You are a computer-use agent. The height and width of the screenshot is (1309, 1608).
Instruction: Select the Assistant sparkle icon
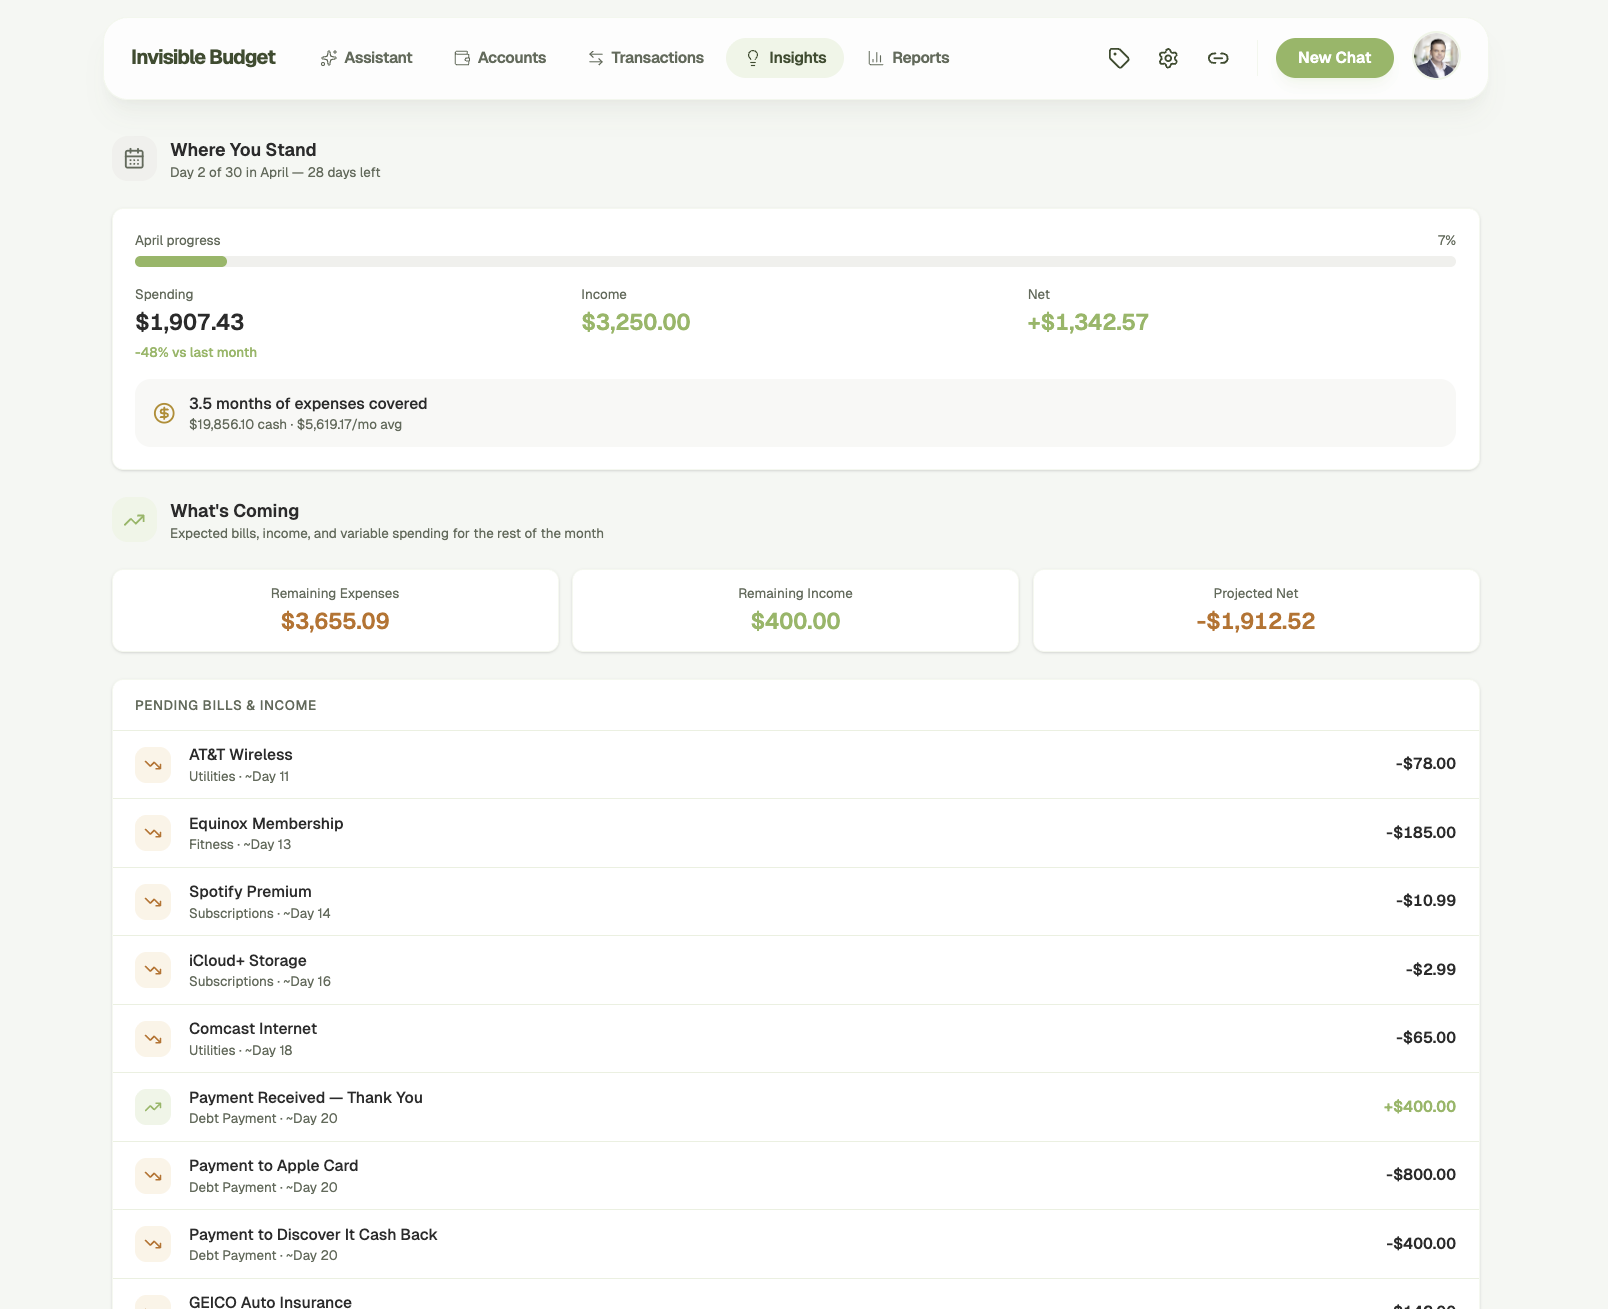pos(328,58)
